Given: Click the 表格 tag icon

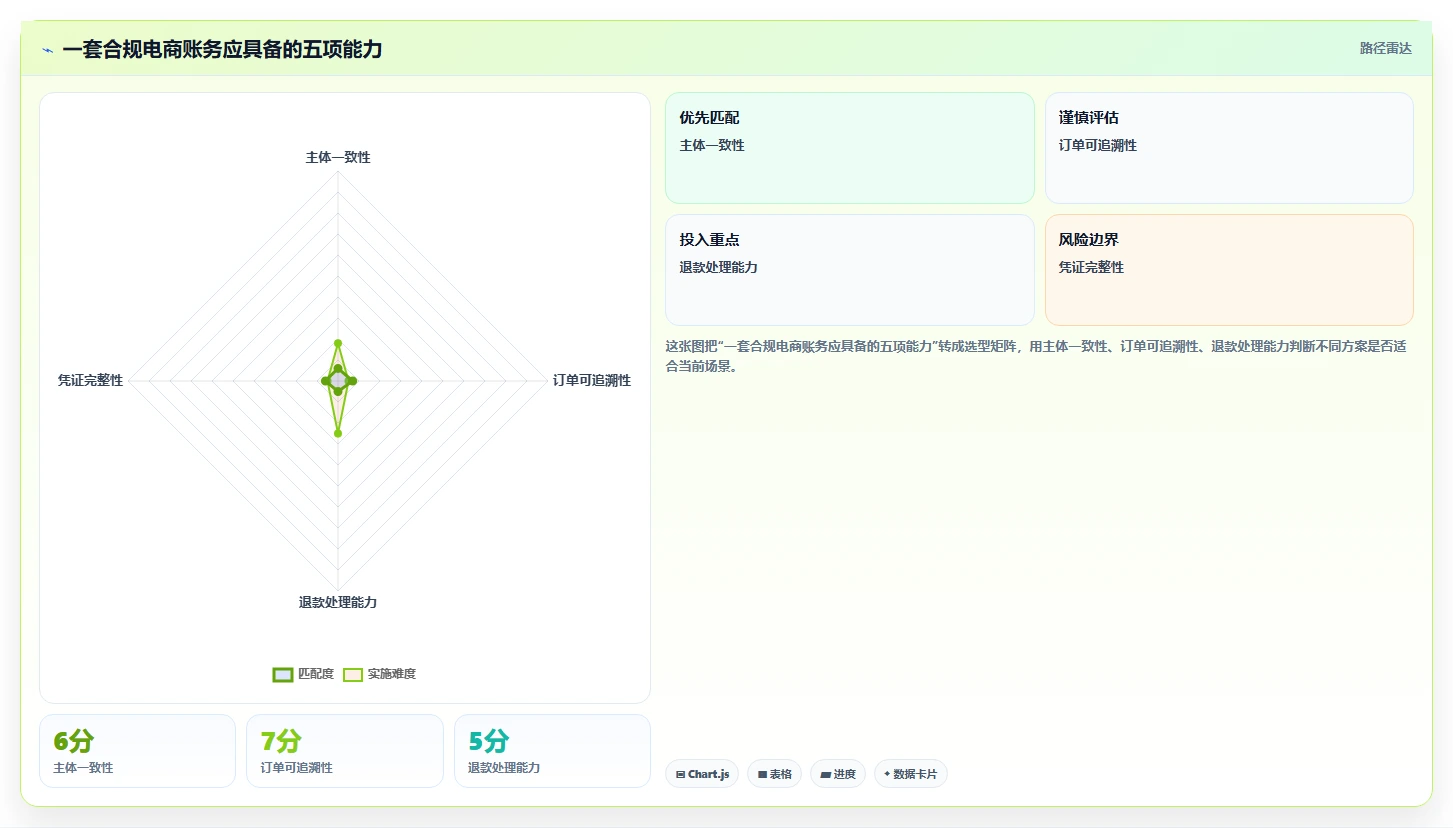Looking at the screenshot, I should click(762, 775).
